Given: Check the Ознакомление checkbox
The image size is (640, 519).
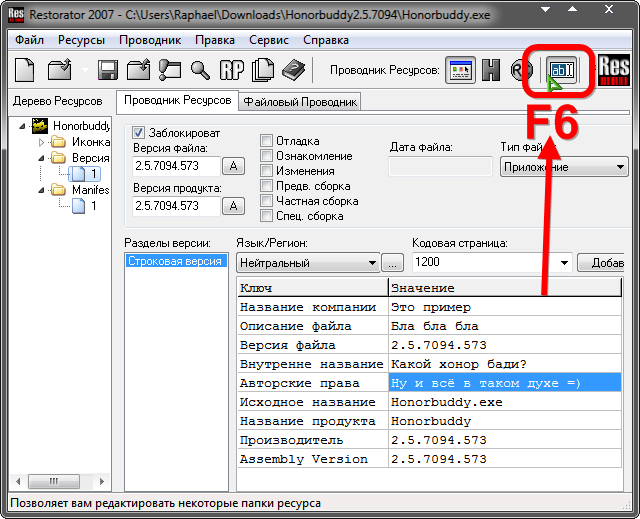Looking at the screenshot, I should click(x=266, y=156).
